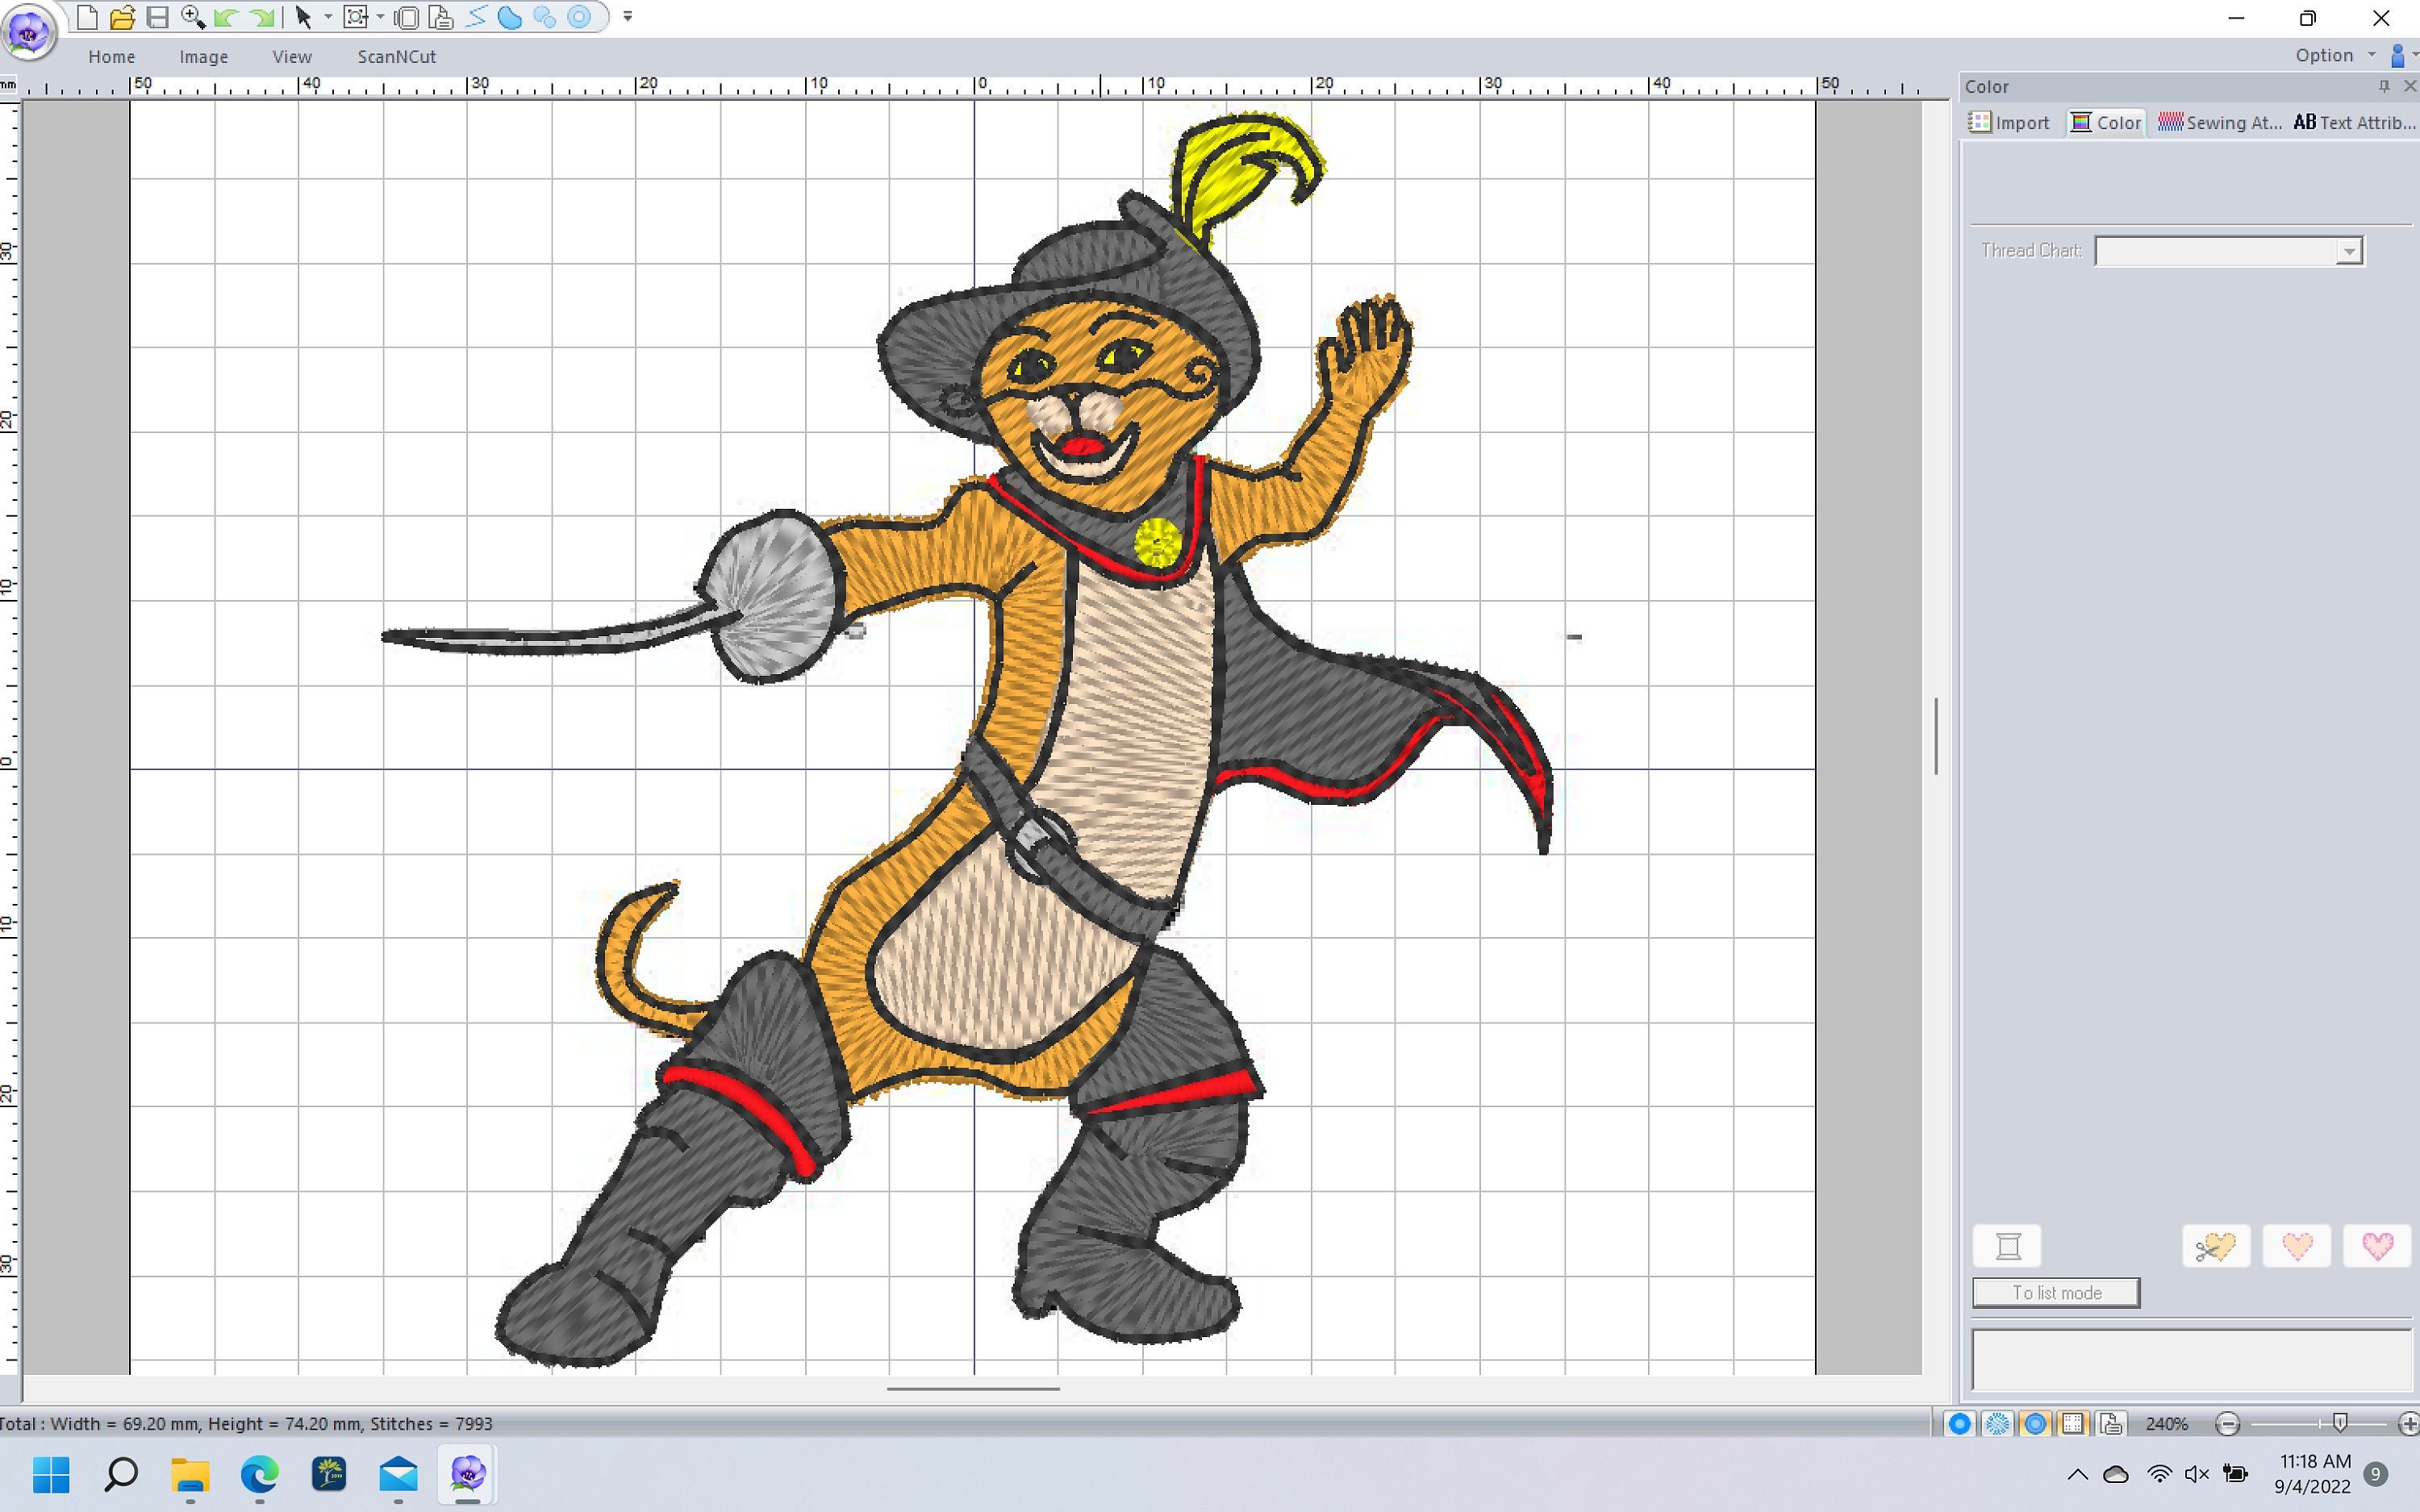Click the 240% zoom percentage value
The image size is (2420, 1512).
coord(2167,1424)
